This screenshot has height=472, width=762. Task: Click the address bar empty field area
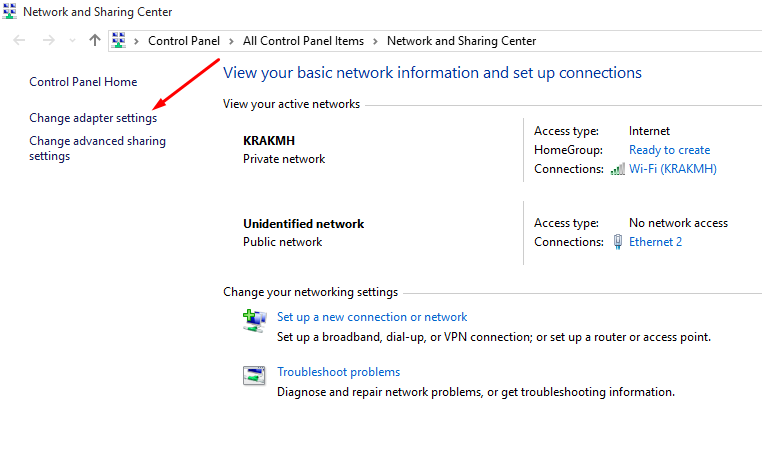[649, 41]
